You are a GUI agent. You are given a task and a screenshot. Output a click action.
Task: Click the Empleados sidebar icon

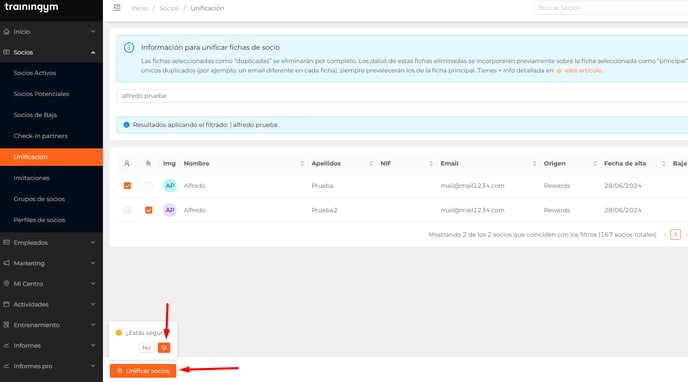6,243
